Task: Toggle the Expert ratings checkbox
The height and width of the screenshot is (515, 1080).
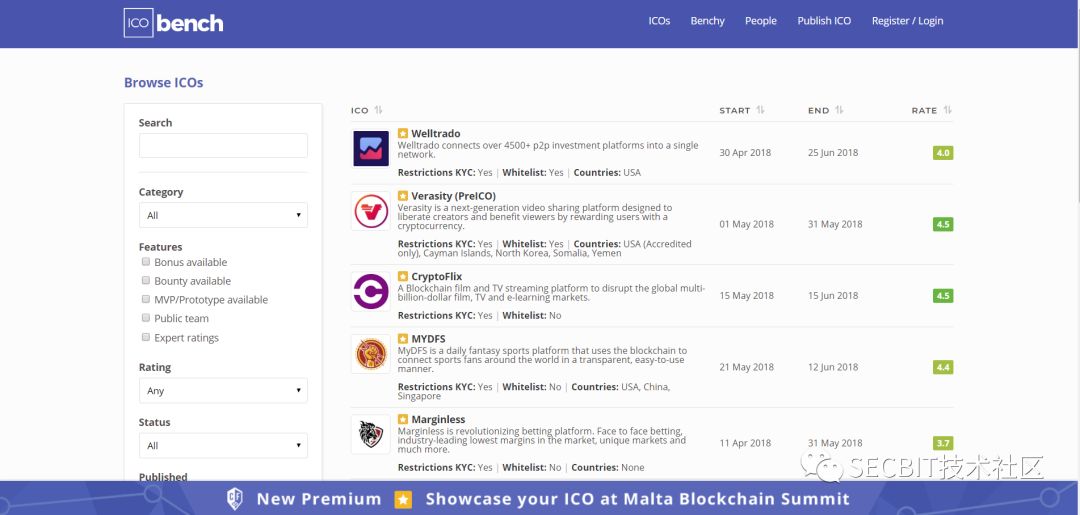Action: 145,337
